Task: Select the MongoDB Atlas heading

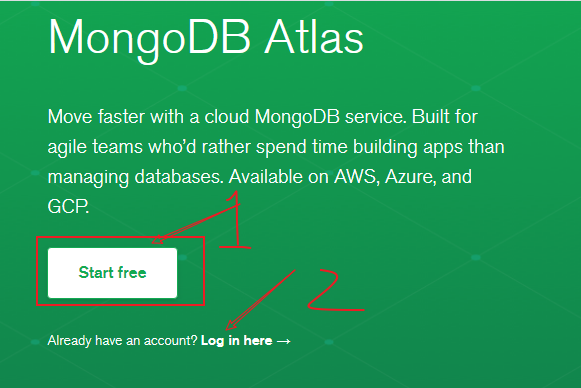Action: (206, 39)
